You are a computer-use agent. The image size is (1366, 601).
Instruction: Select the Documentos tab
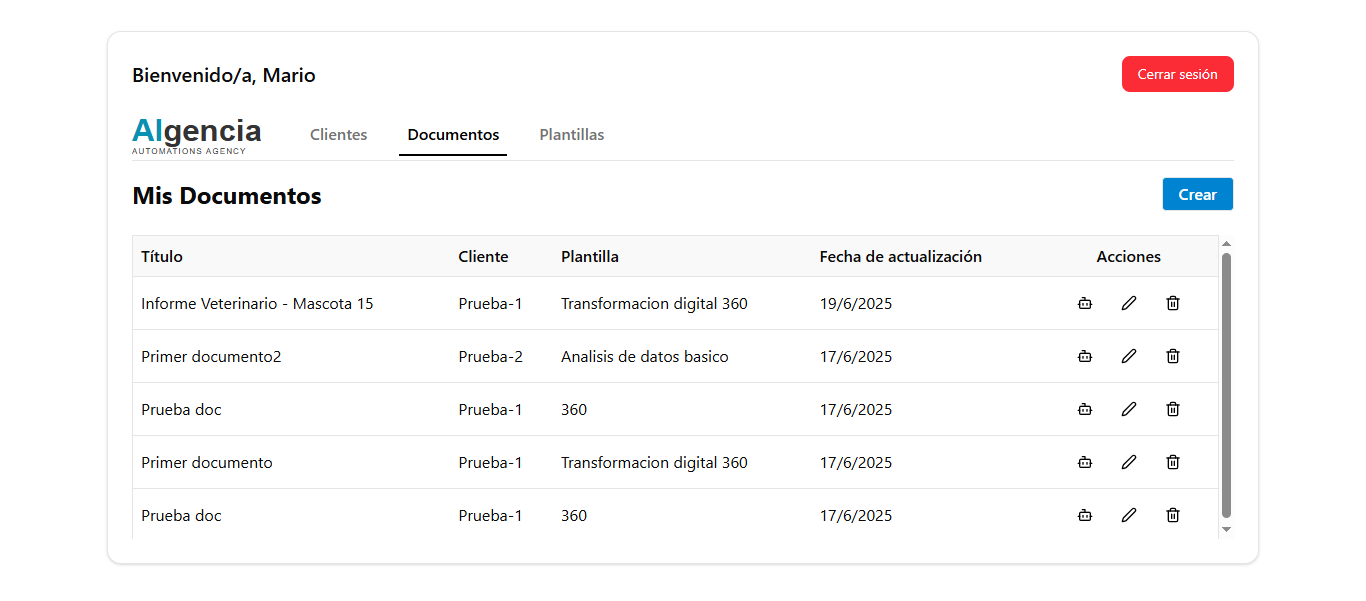[x=453, y=135]
